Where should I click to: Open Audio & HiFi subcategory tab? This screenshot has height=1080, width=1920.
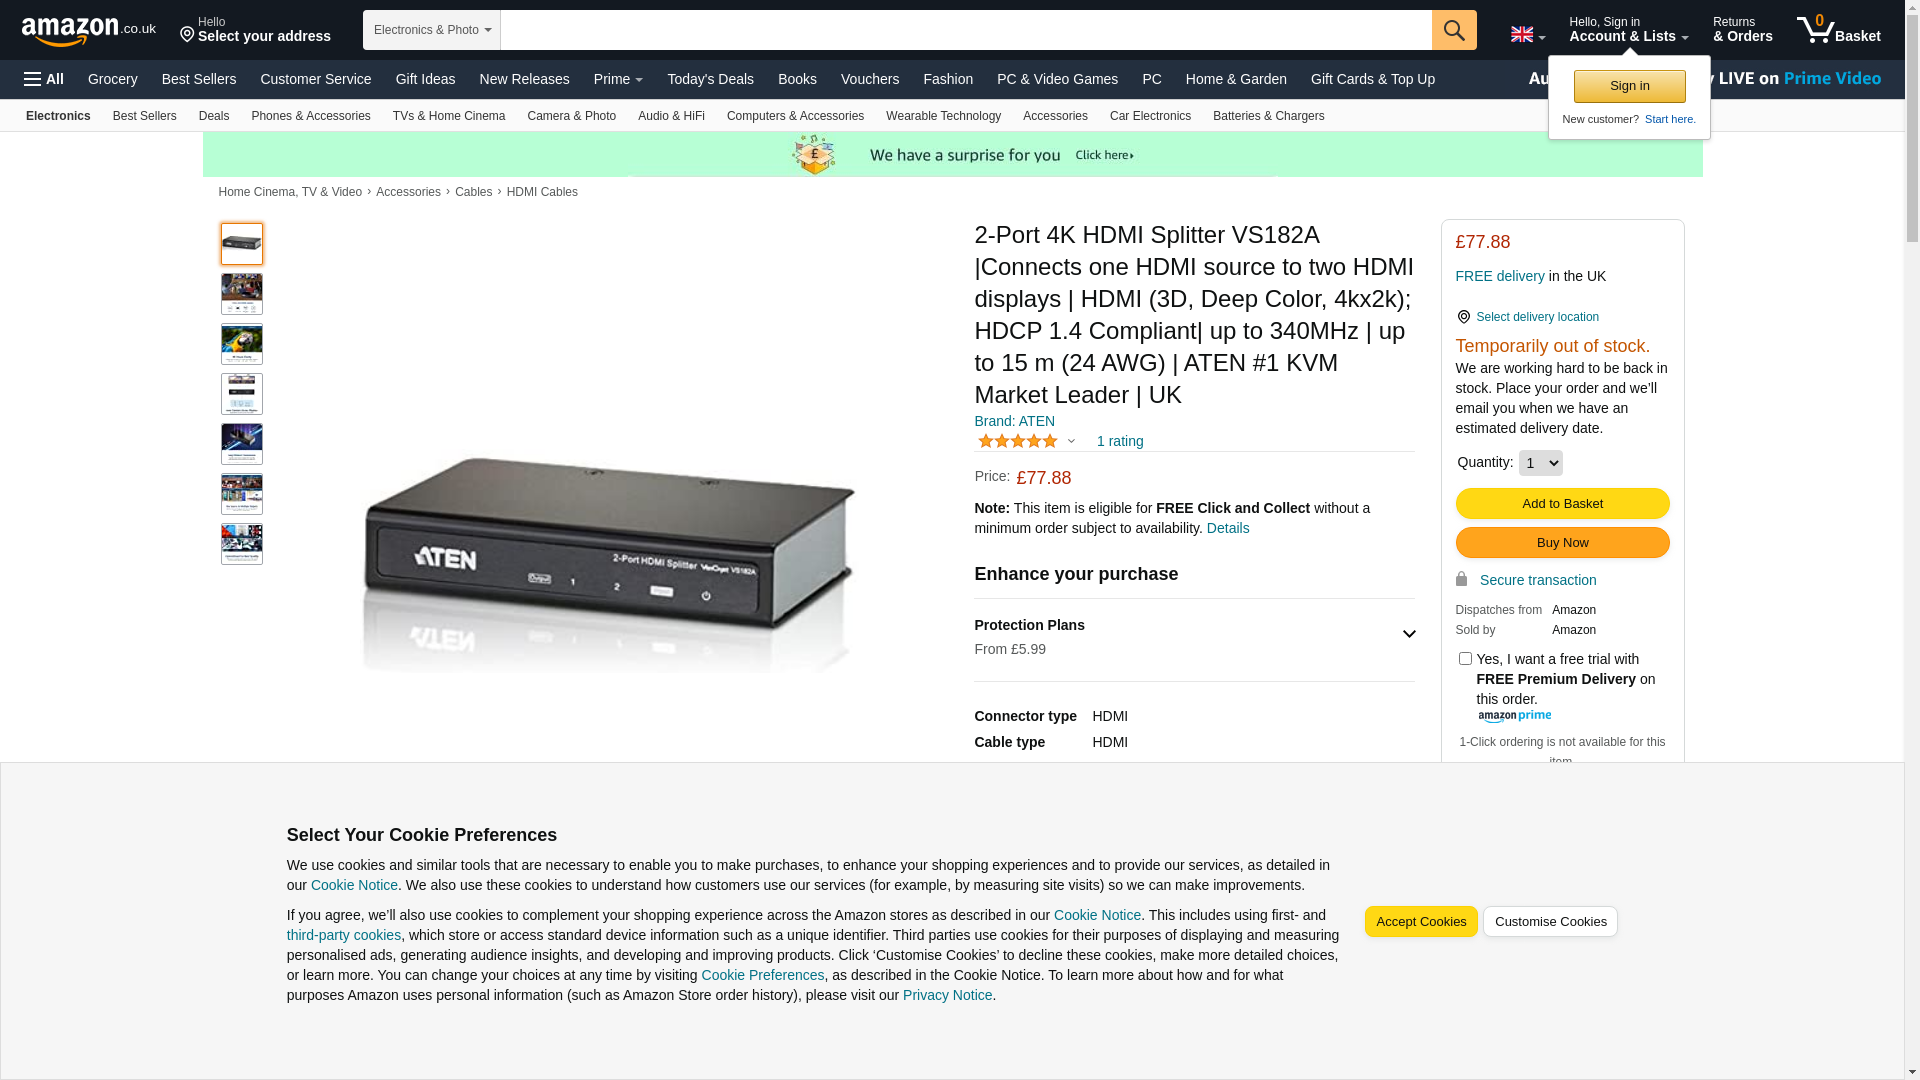click(x=671, y=116)
